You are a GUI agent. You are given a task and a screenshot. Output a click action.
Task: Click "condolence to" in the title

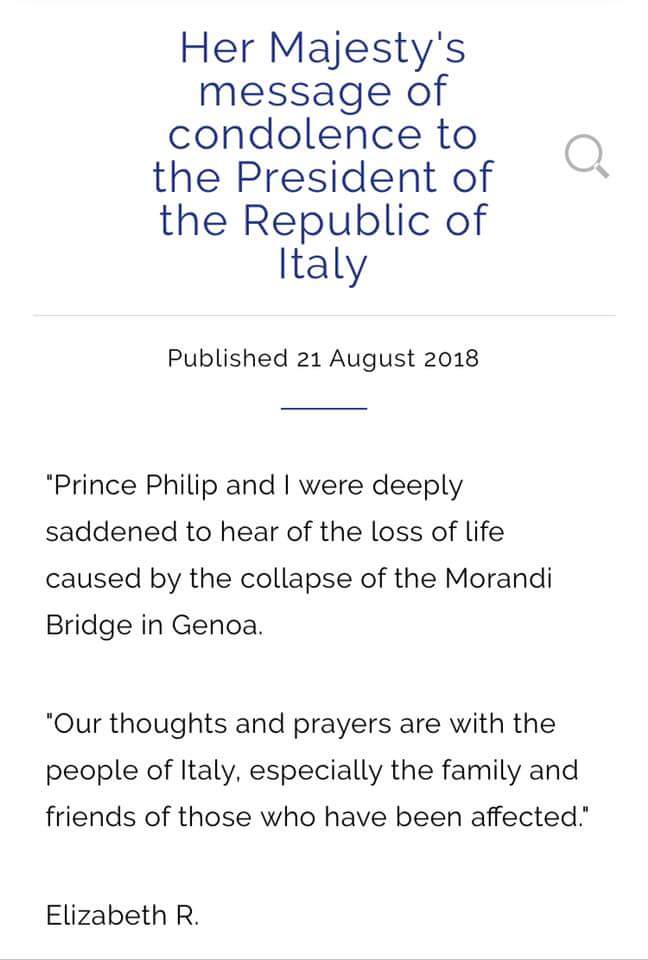pos(322,134)
